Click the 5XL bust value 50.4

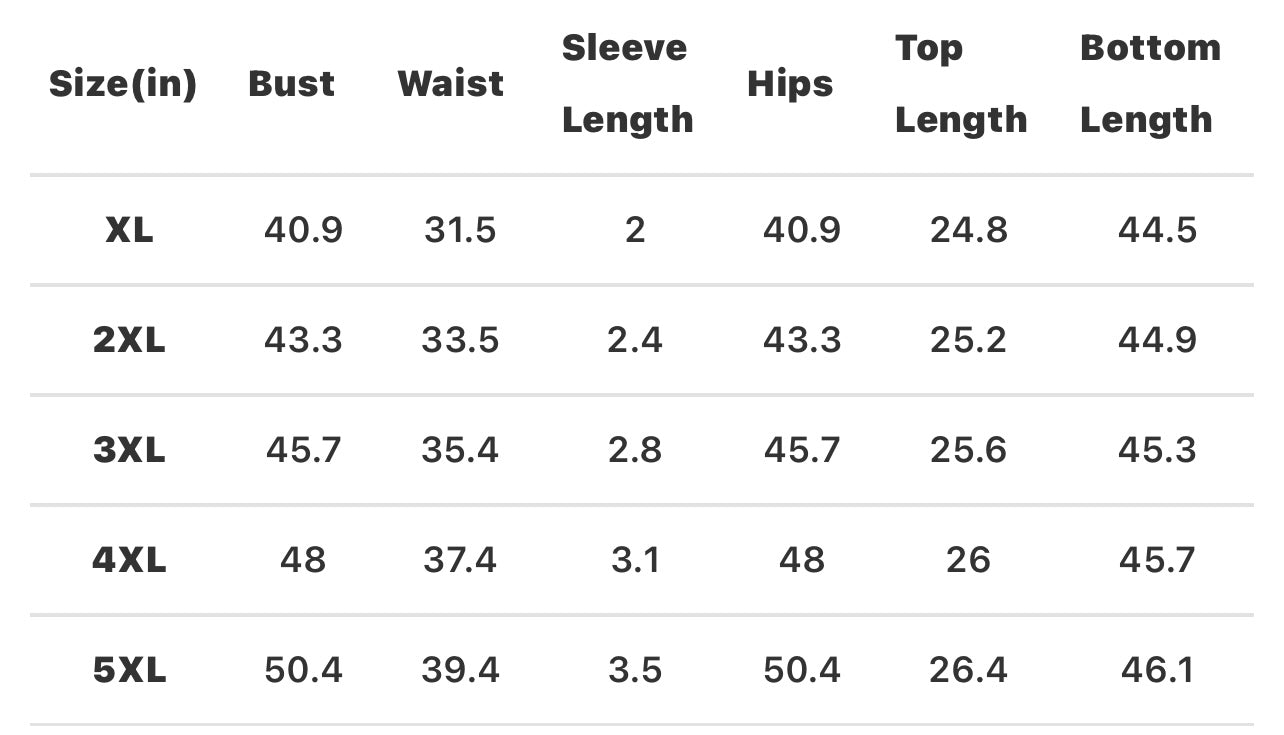[x=303, y=670]
